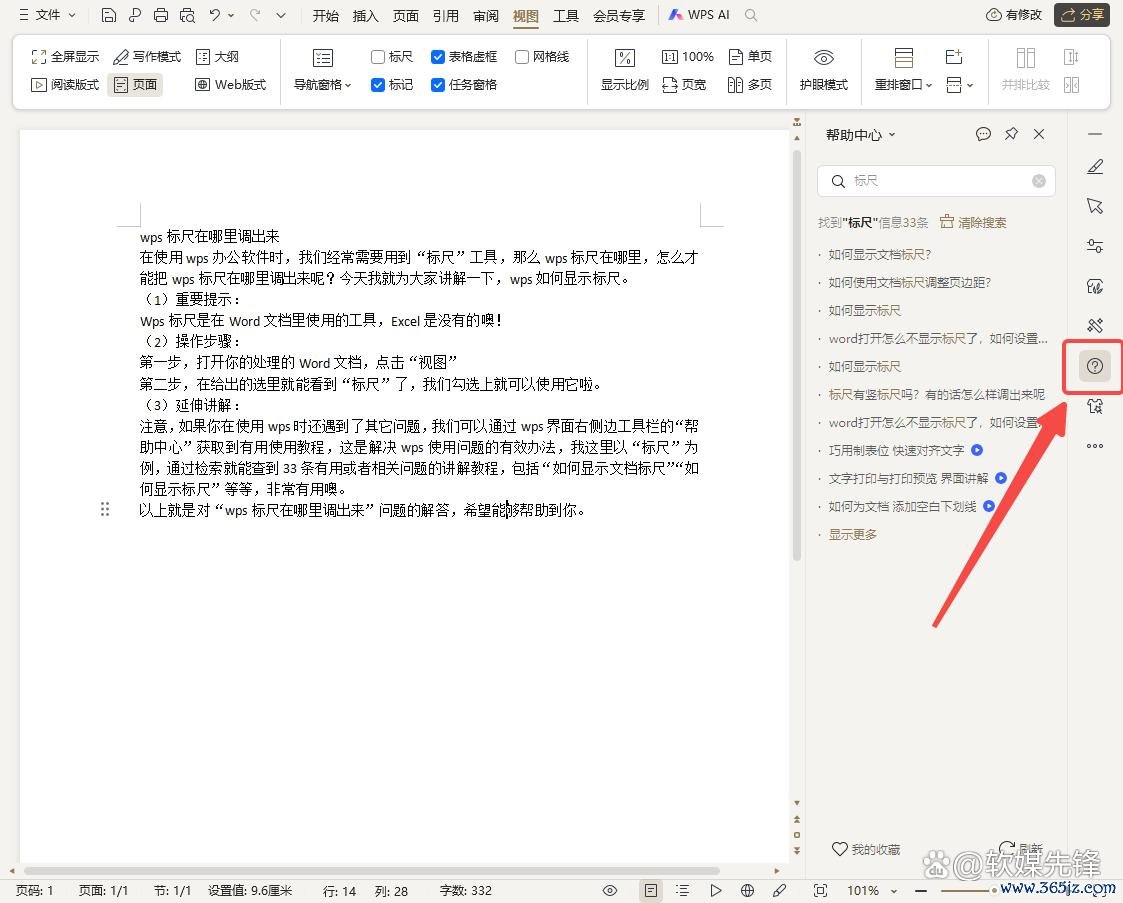Open the help center question mark icon
Viewport: 1123px width, 903px height.
click(x=1094, y=366)
